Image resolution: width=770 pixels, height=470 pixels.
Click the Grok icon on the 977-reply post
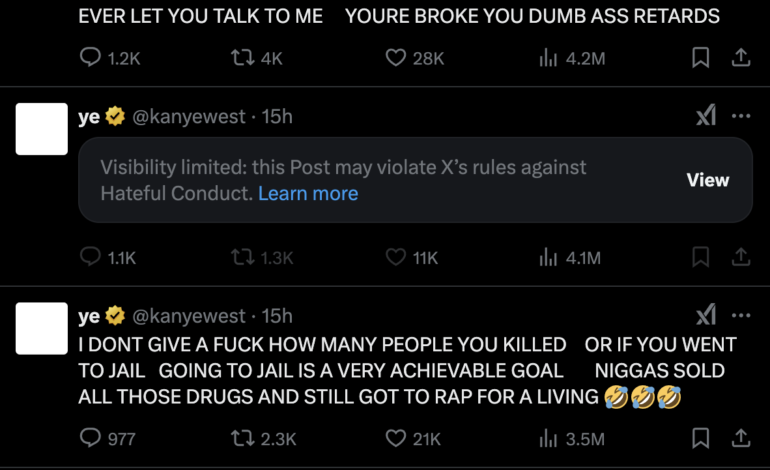(x=706, y=316)
